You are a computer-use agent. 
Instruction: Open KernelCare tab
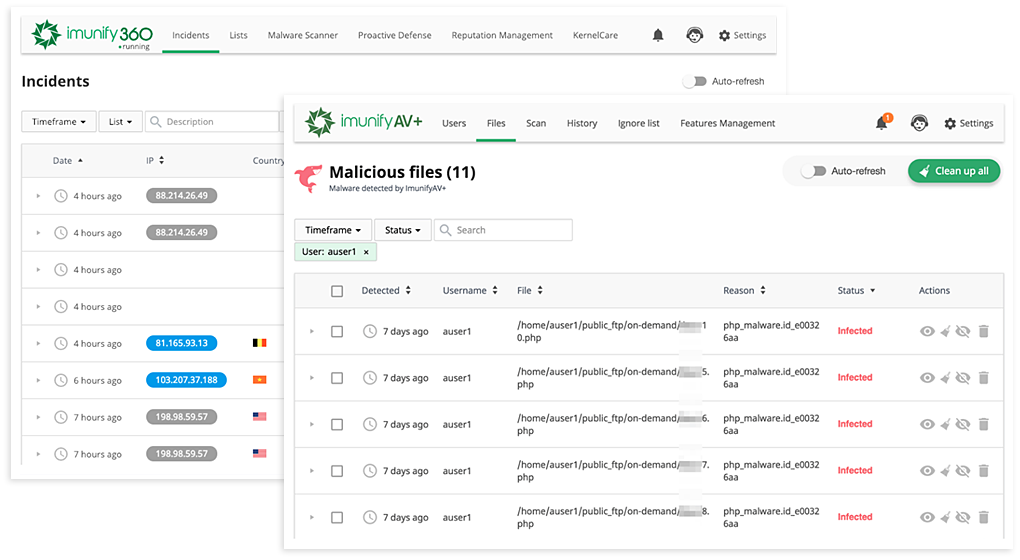click(595, 35)
